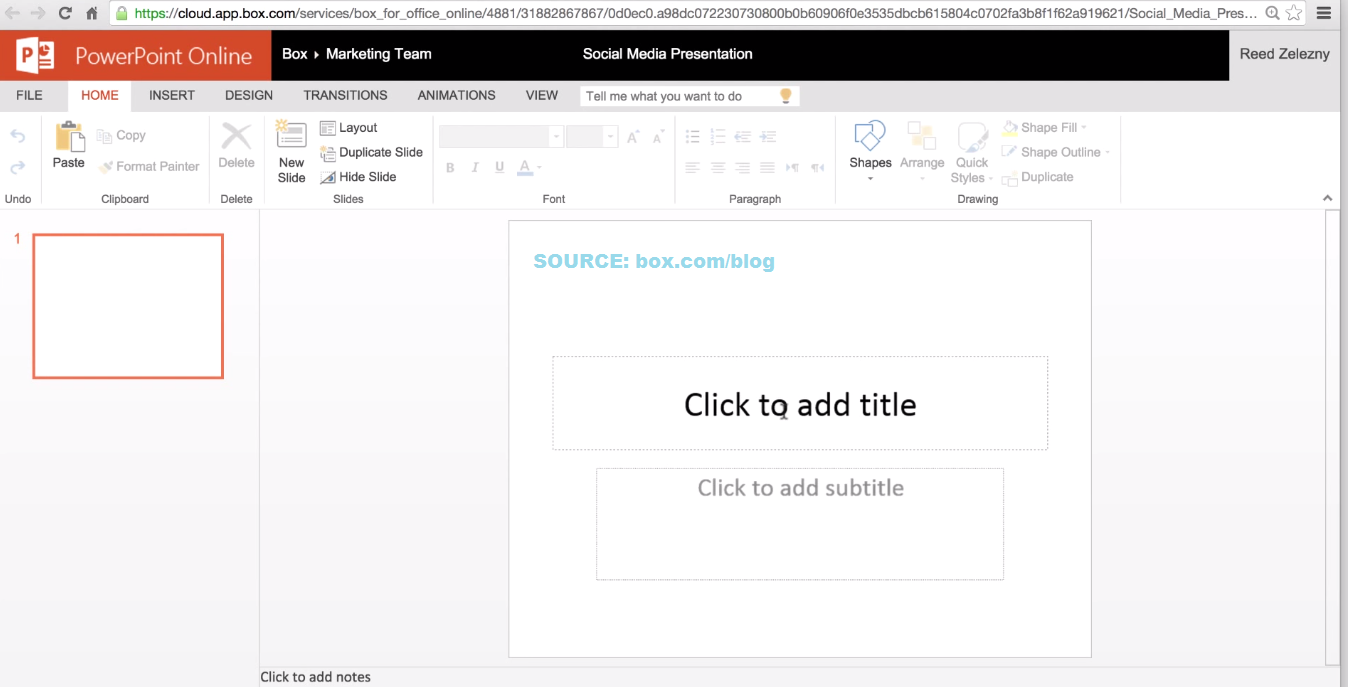Collapse the ribbon with the chevron
Image resolution: width=1366 pixels, height=687 pixels.
(1328, 198)
